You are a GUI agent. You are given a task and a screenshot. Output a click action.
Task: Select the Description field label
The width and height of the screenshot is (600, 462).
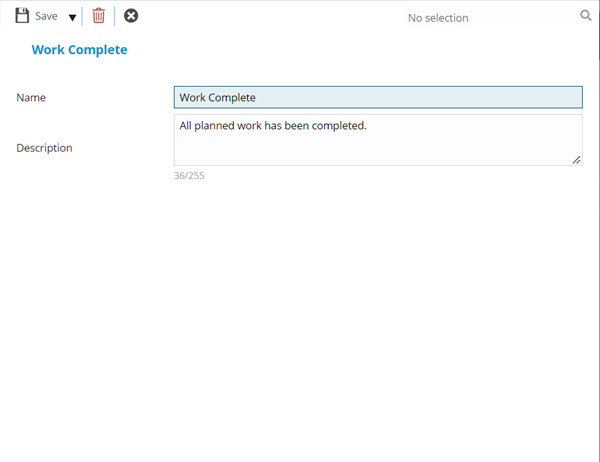[x=44, y=148]
